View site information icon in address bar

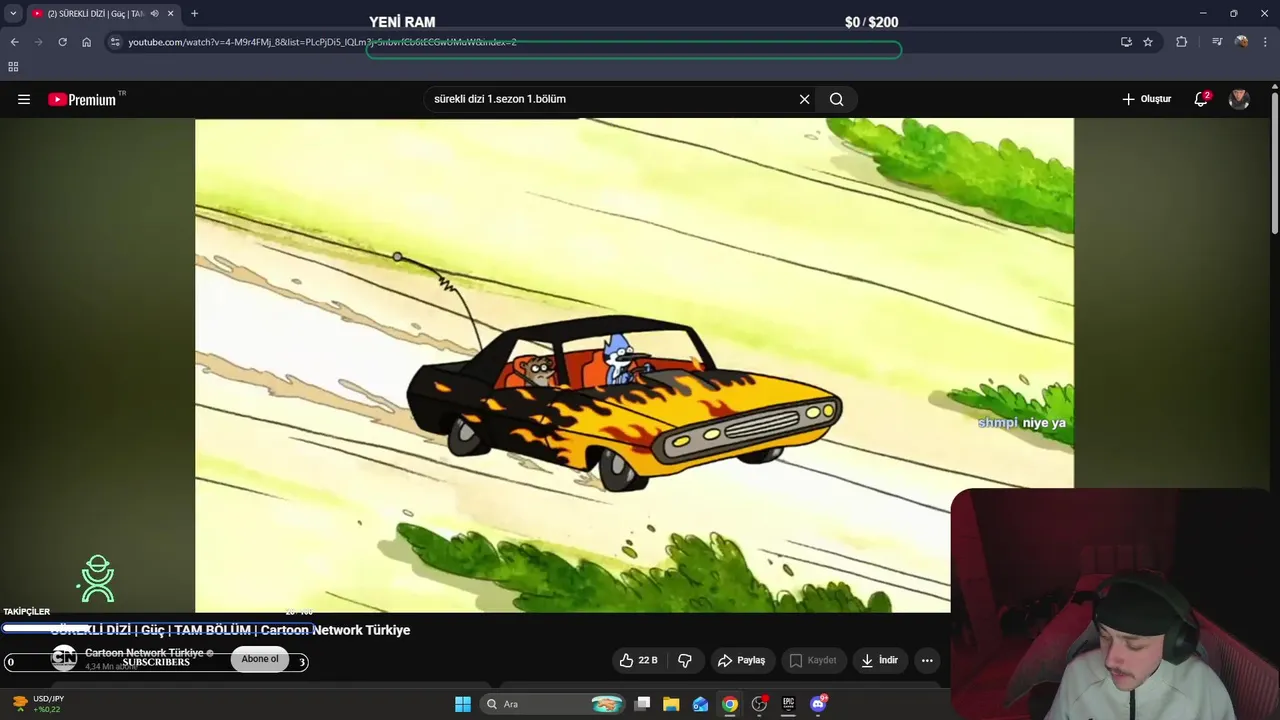coord(115,42)
